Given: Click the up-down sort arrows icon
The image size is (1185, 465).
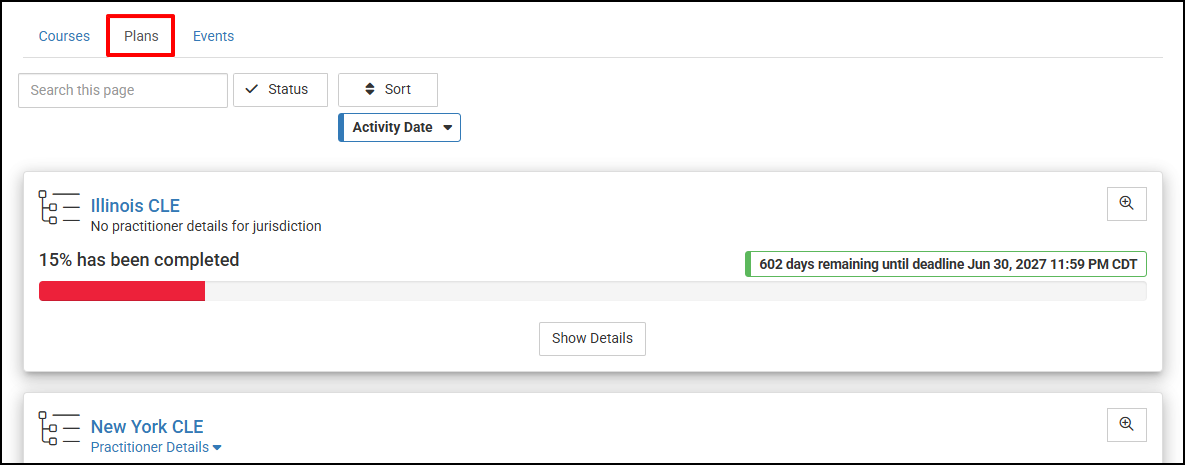Looking at the screenshot, I should click(369, 89).
